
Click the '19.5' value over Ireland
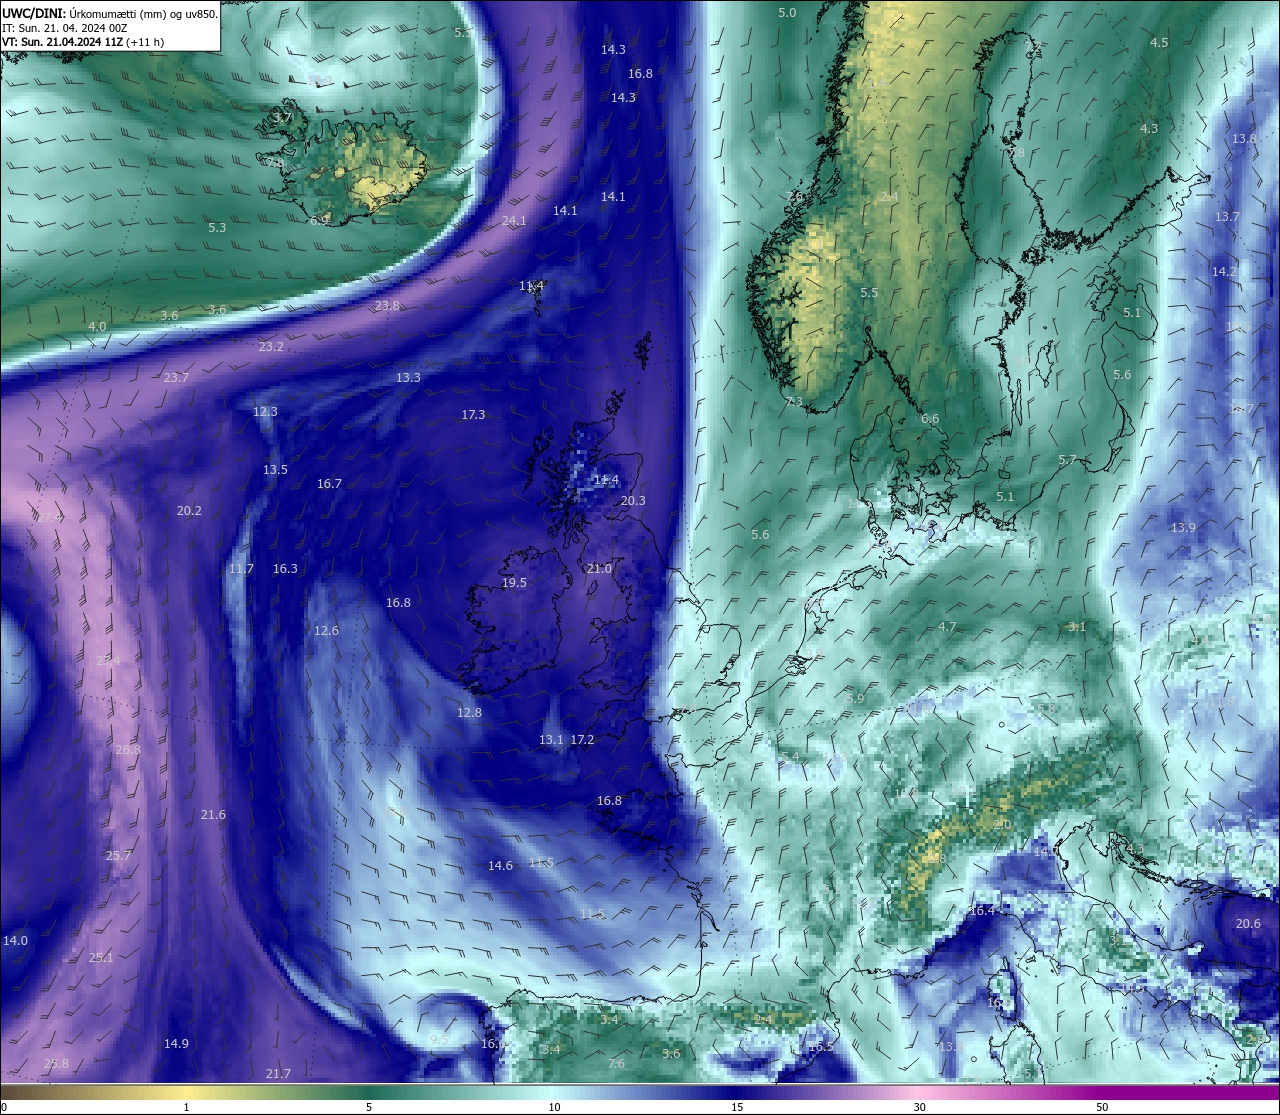[514, 583]
